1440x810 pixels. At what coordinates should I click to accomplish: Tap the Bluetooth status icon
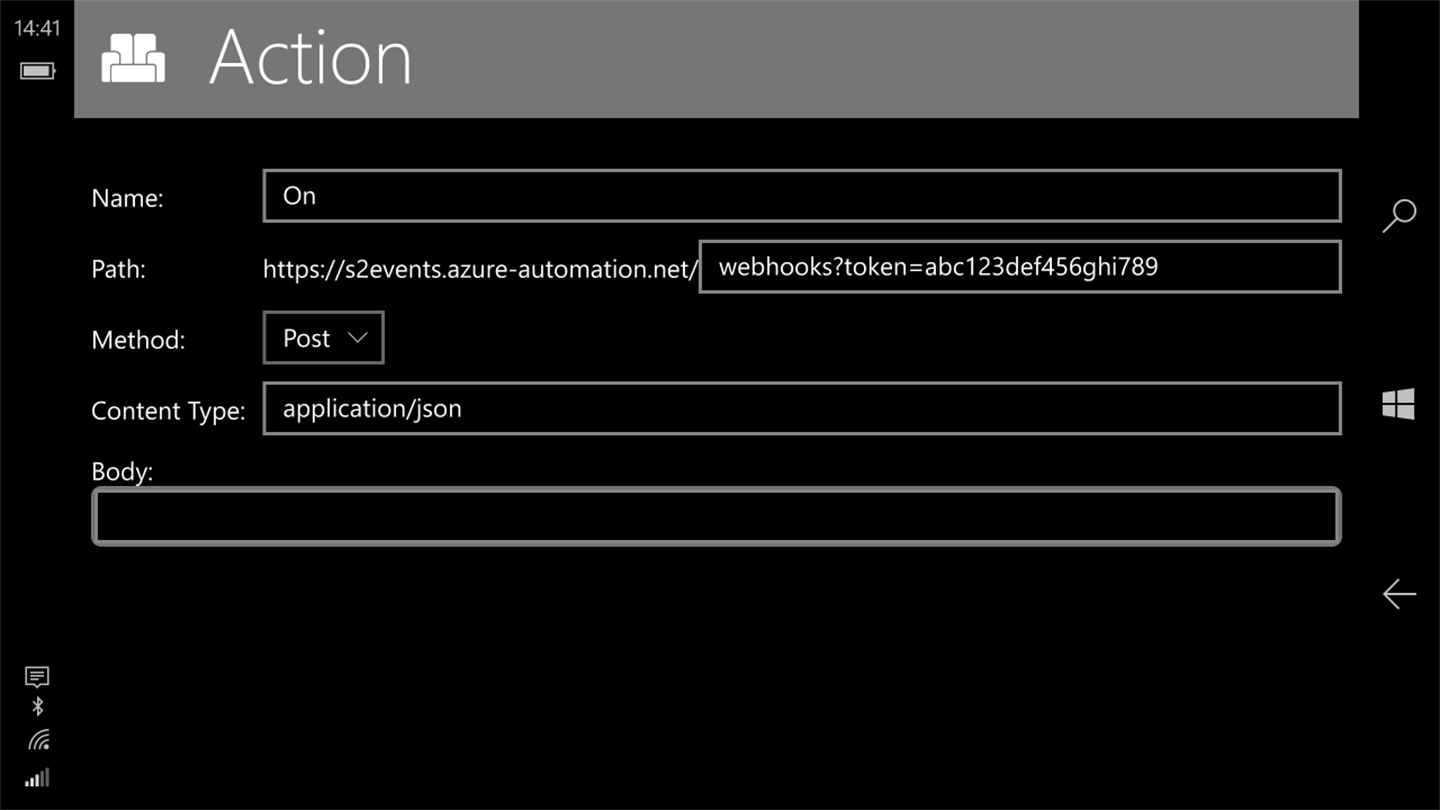(37, 707)
